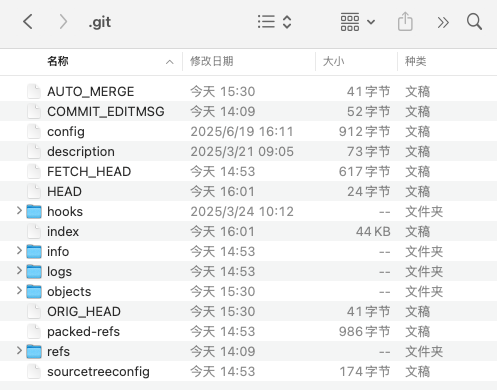Select the objects folder icon
497x390 pixels.
click(34, 292)
